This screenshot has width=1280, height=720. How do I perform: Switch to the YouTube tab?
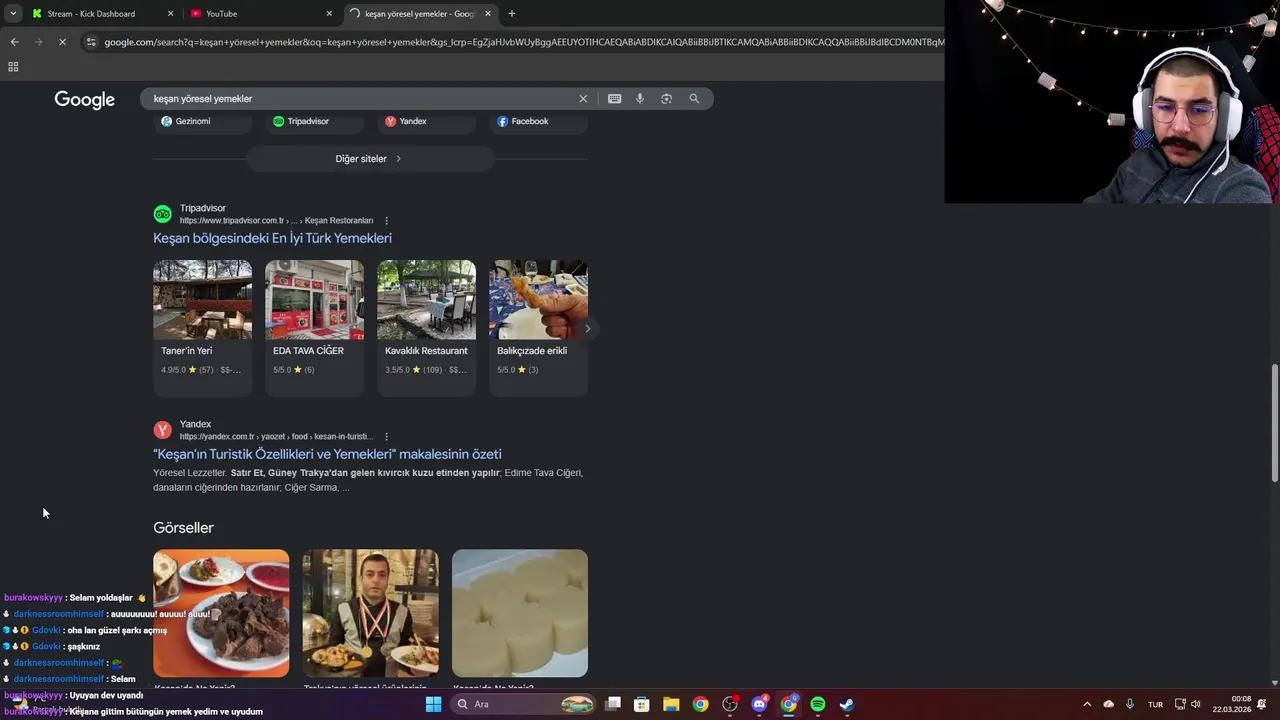pos(260,14)
